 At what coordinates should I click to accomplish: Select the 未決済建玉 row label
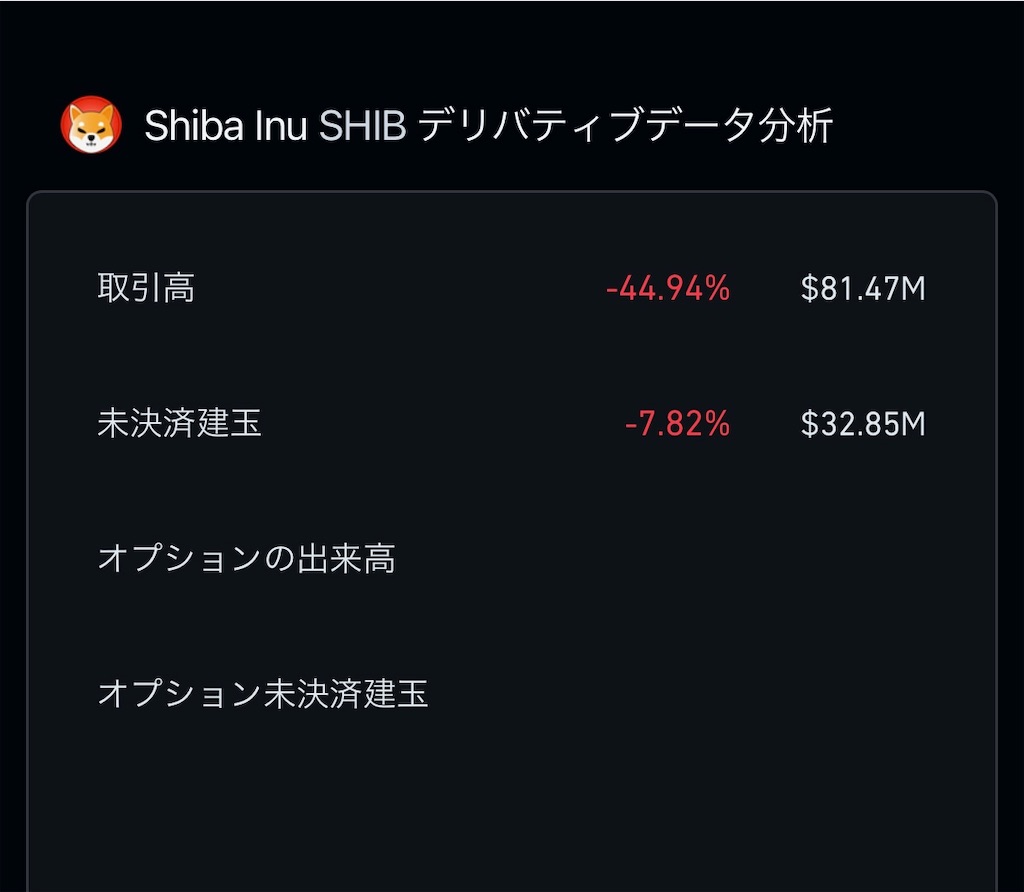180,423
